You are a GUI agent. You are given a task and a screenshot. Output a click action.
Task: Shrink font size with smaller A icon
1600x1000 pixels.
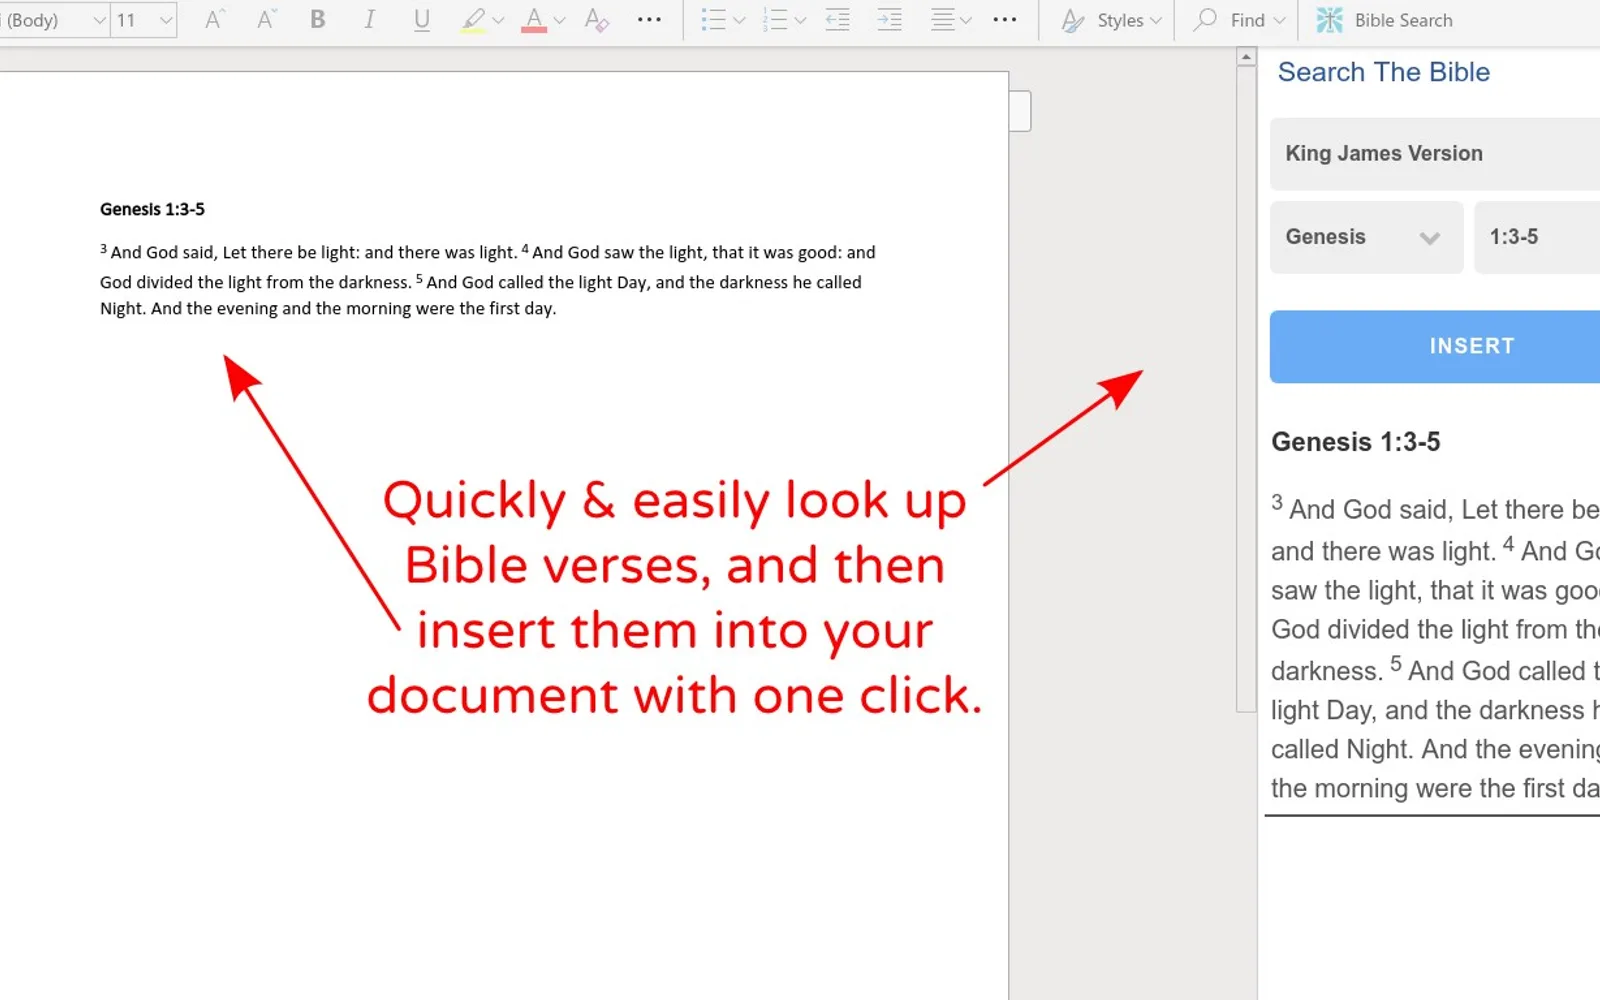click(x=265, y=20)
